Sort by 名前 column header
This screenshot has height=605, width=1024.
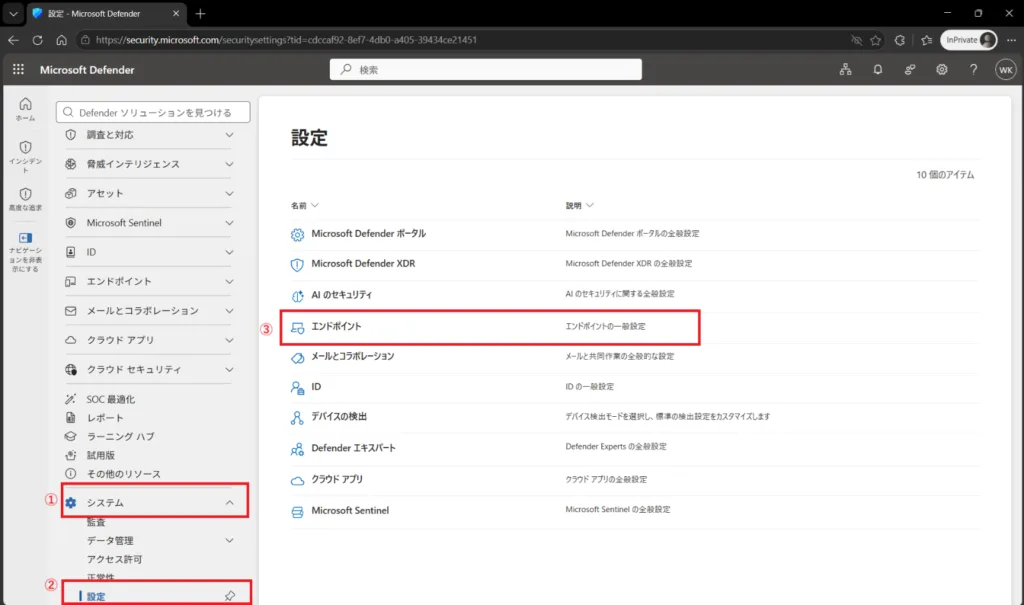pyautogui.click(x=304, y=205)
